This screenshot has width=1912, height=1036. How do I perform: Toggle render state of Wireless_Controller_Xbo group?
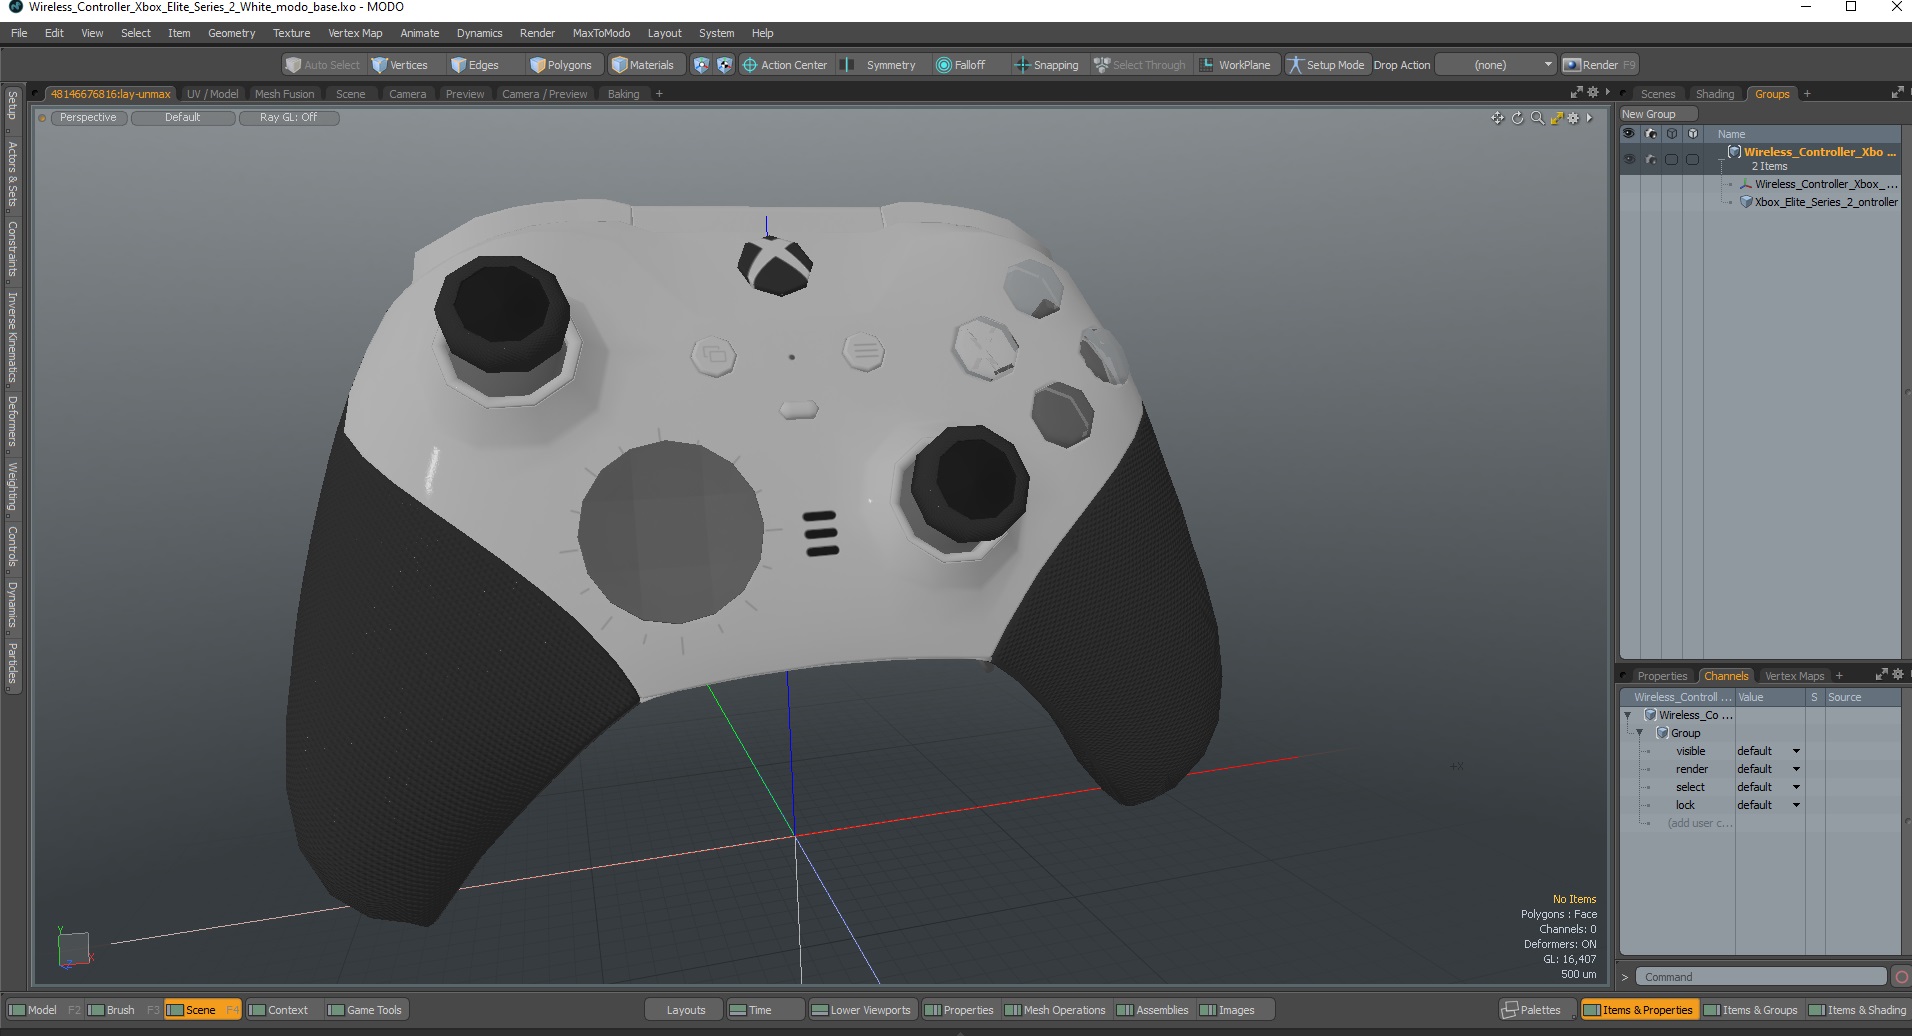pos(1651,159)
